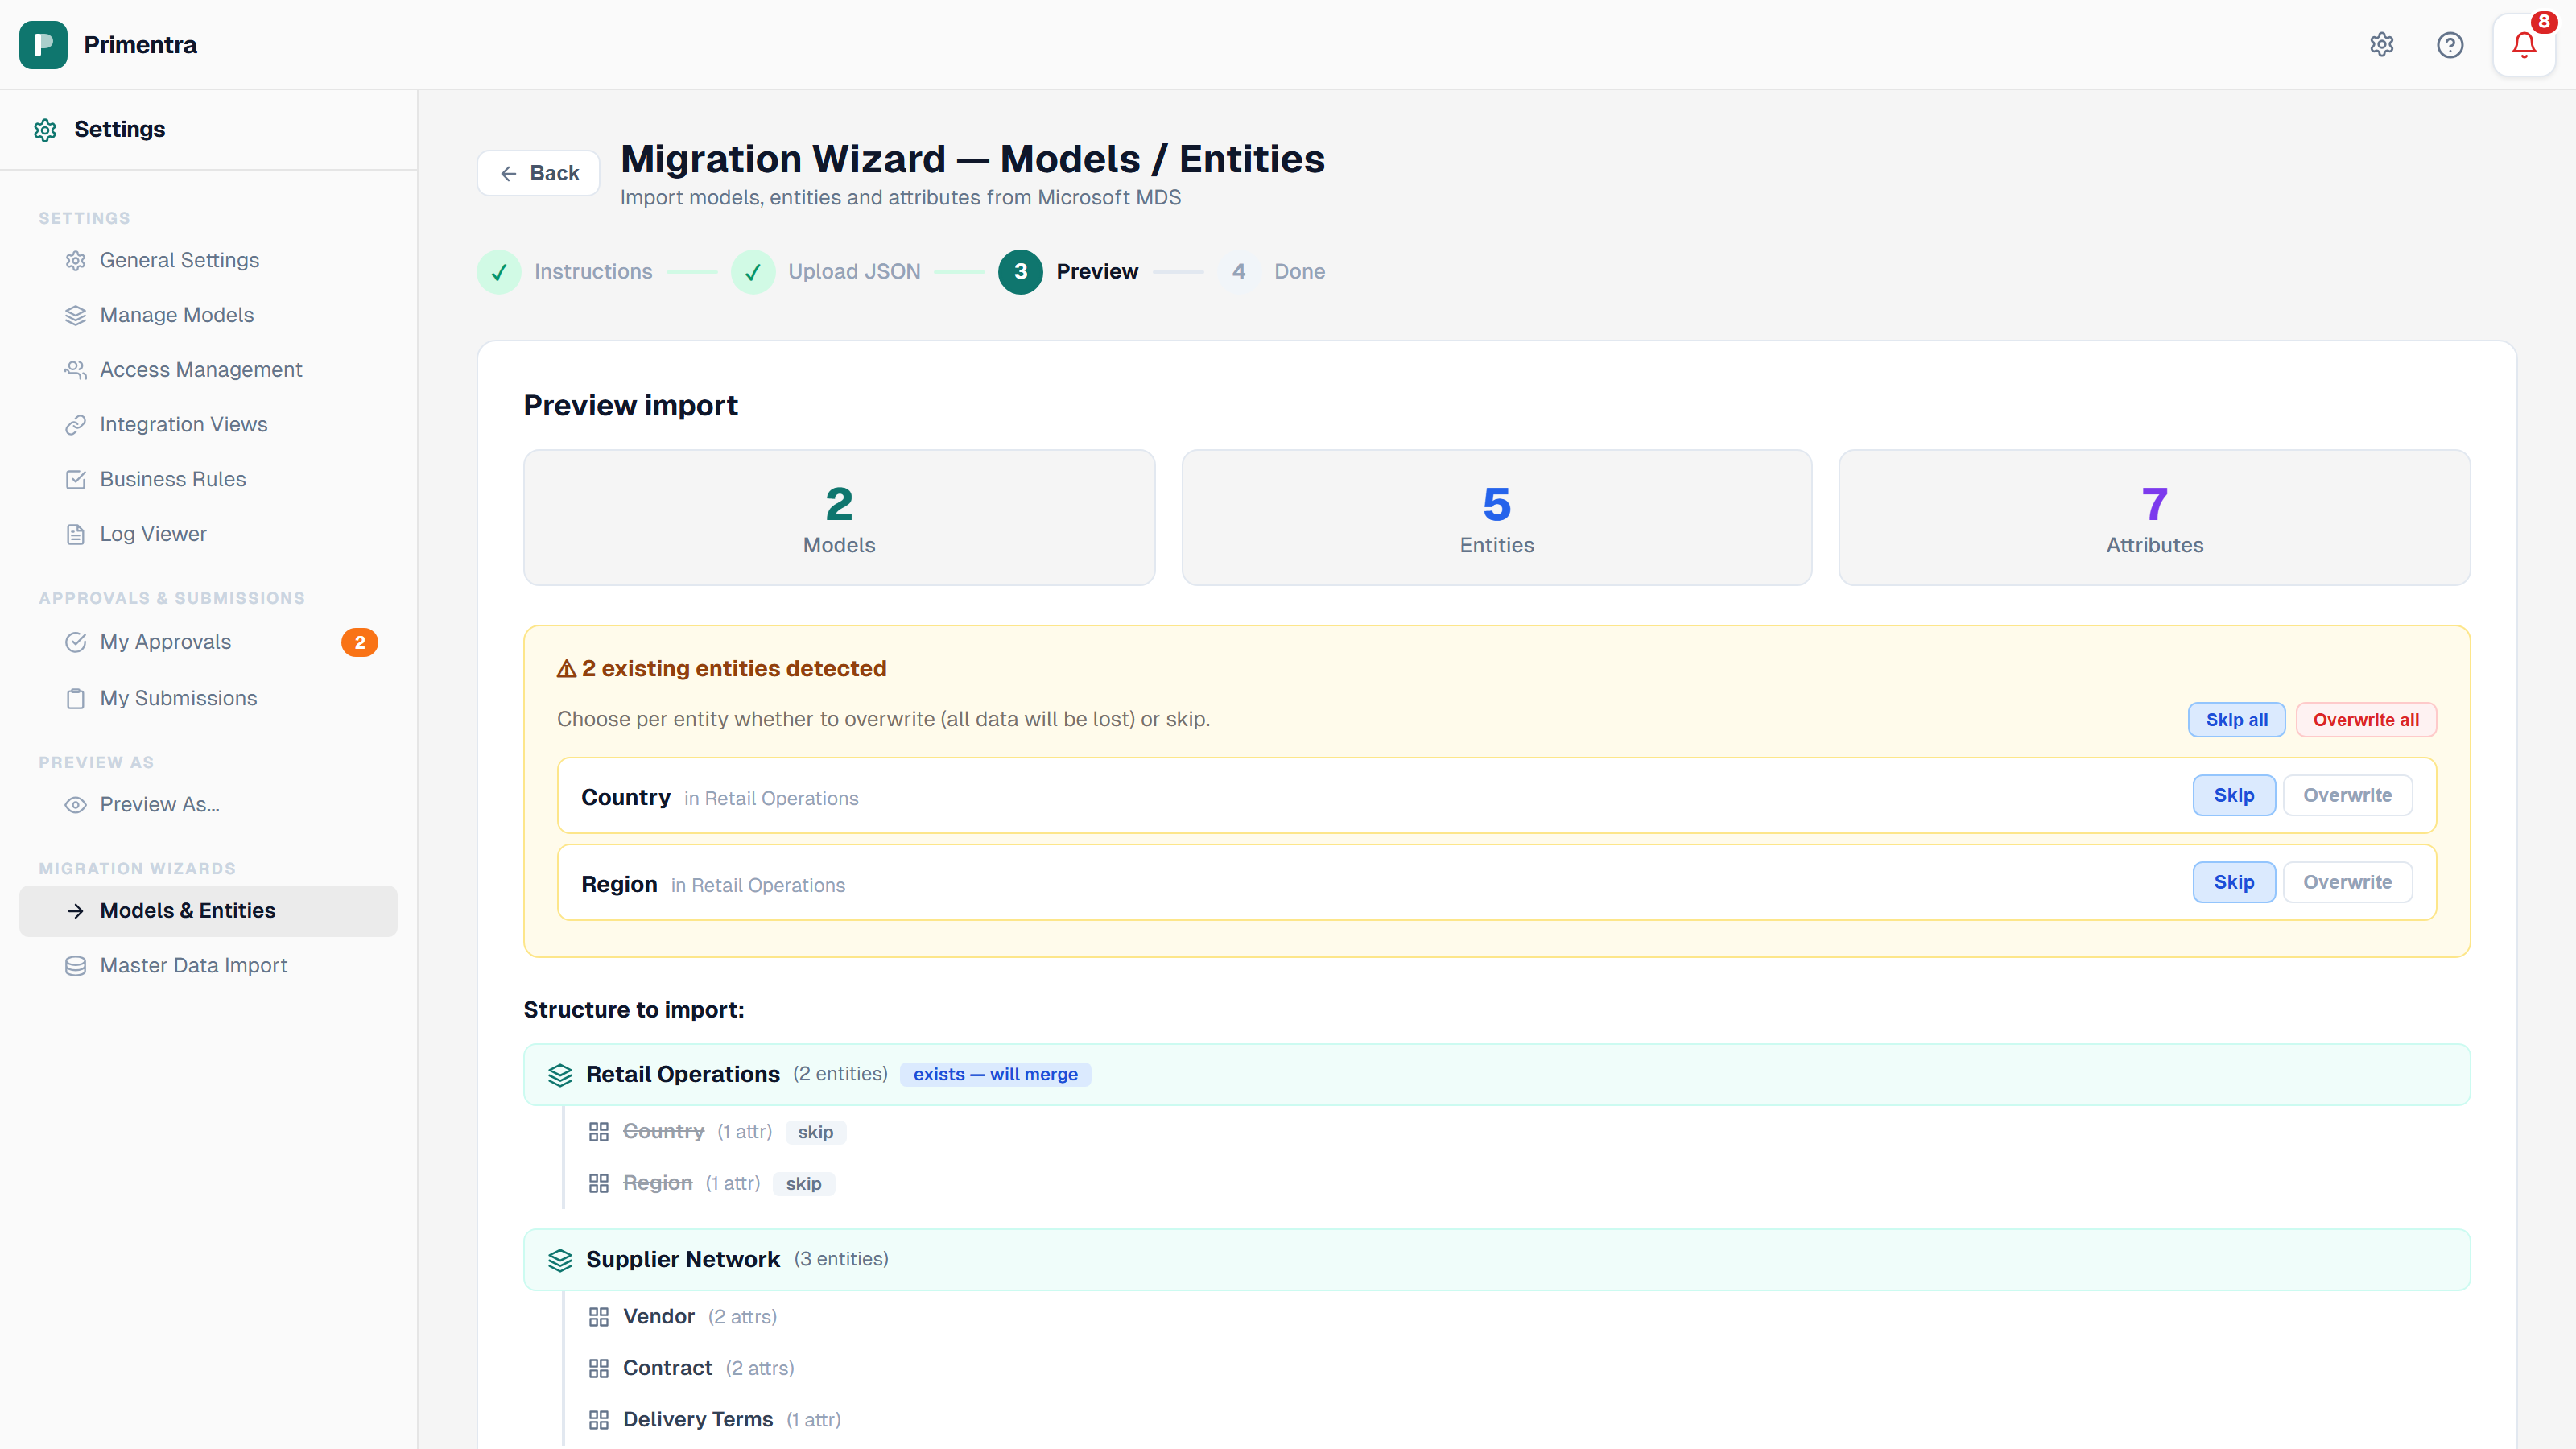Select Models & Entities in sidebar
The height and width of the screenshot is (1449, 2576).
point(208,911)
